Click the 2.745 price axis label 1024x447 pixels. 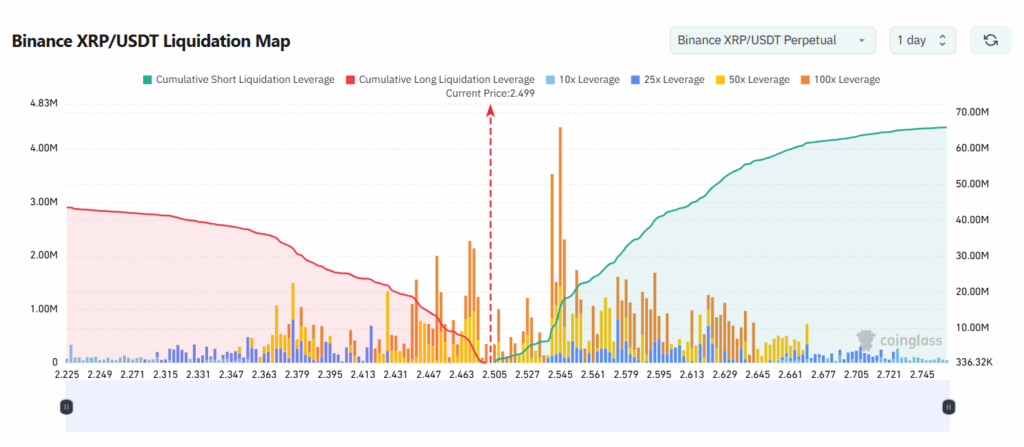922,375
